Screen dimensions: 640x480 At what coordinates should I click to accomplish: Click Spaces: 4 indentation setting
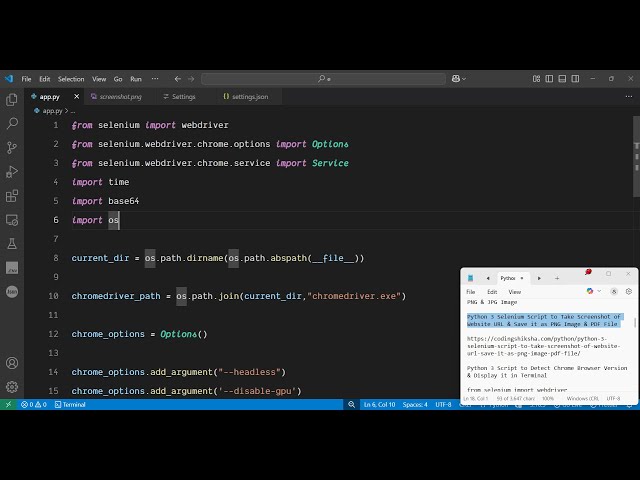click(x=415, y=404)
